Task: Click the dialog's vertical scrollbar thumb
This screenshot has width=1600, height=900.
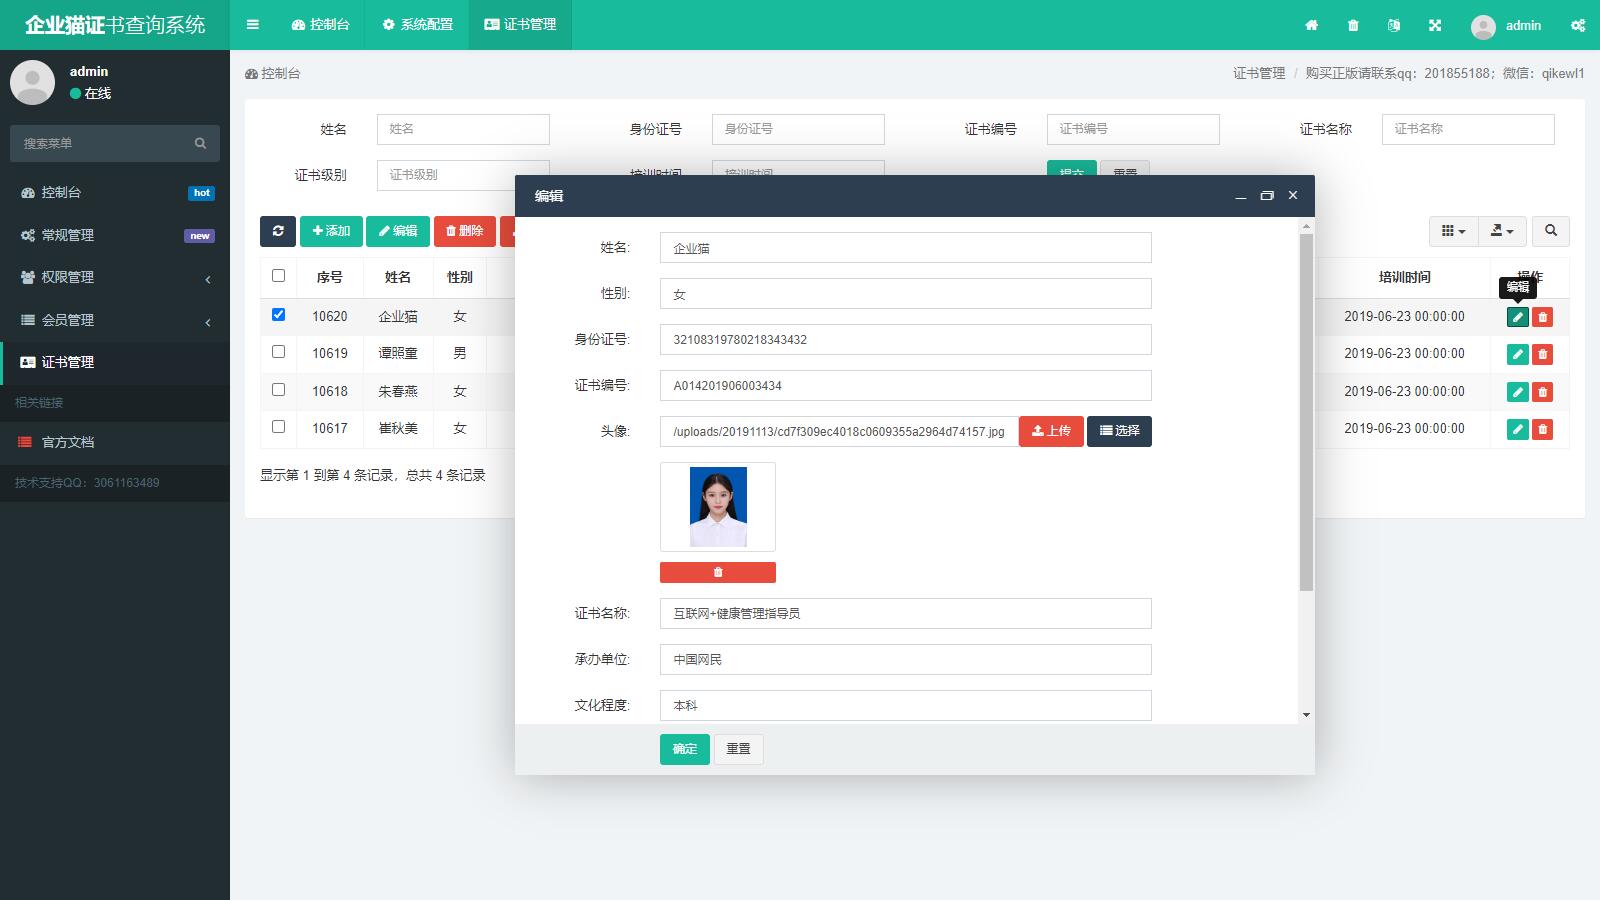Action: point(1306,410)
